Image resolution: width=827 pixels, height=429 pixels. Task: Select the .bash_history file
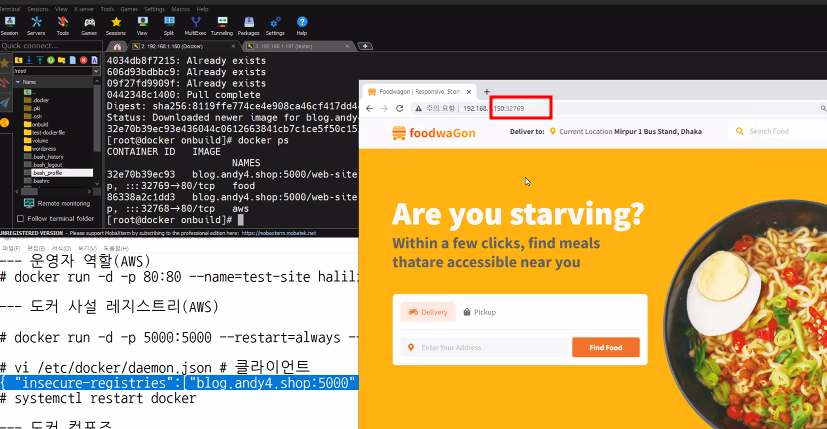pos(44,157)
